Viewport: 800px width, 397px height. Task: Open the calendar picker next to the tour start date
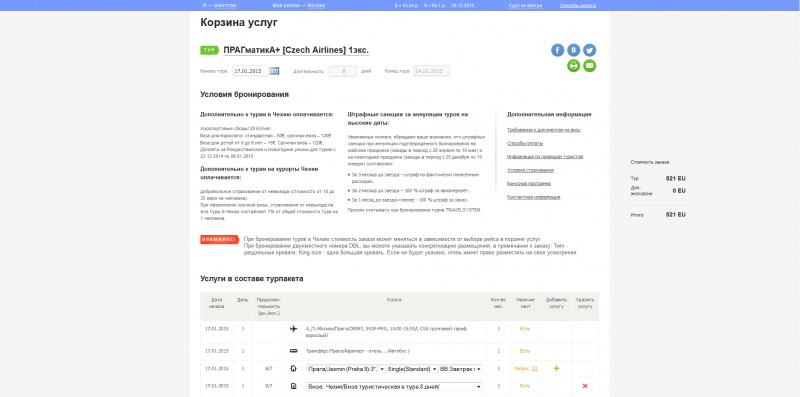274,71
